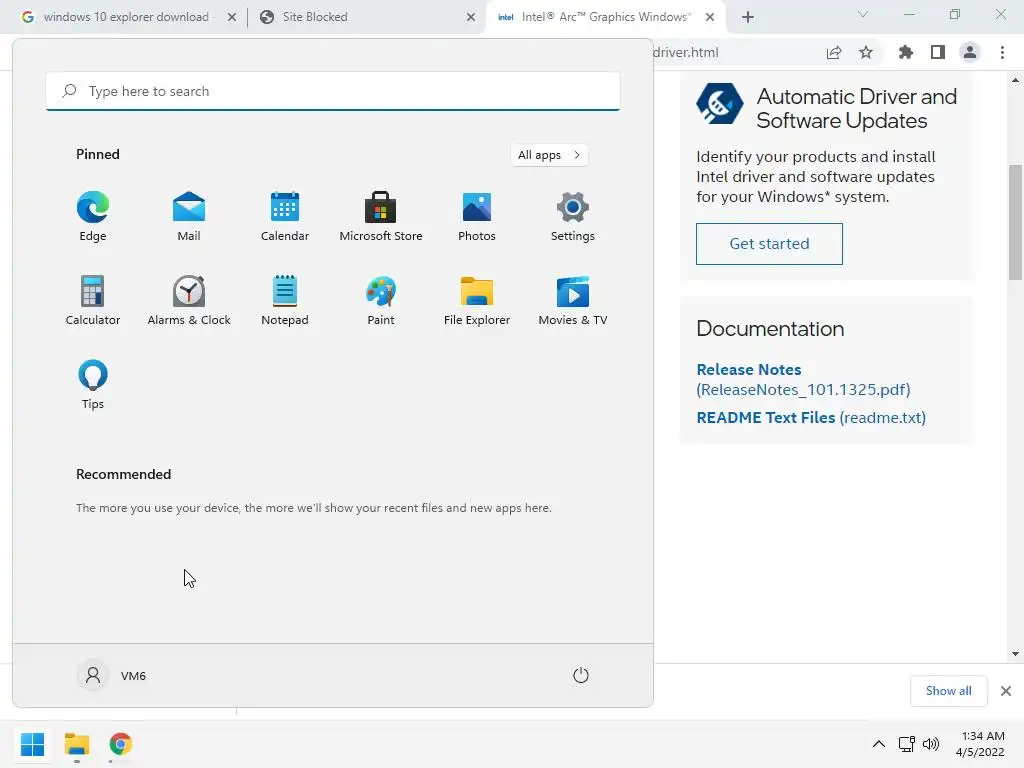Open the VM6 user account menu
This screenshot has width=1024, height=768.
(112, 675)
